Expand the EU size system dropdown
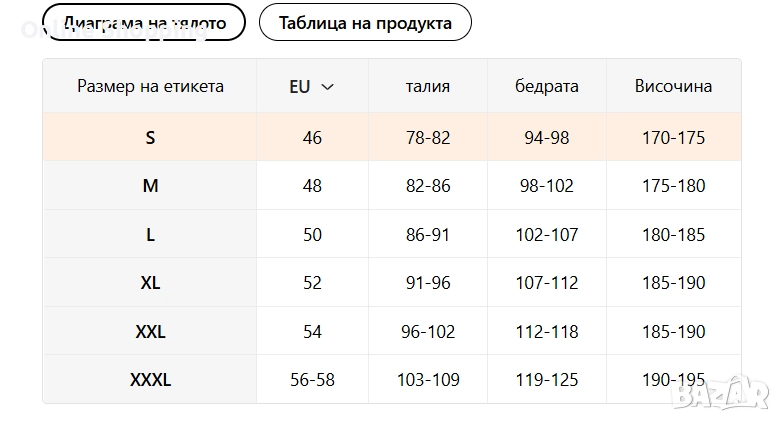781x422 pixels. (311, 86)
